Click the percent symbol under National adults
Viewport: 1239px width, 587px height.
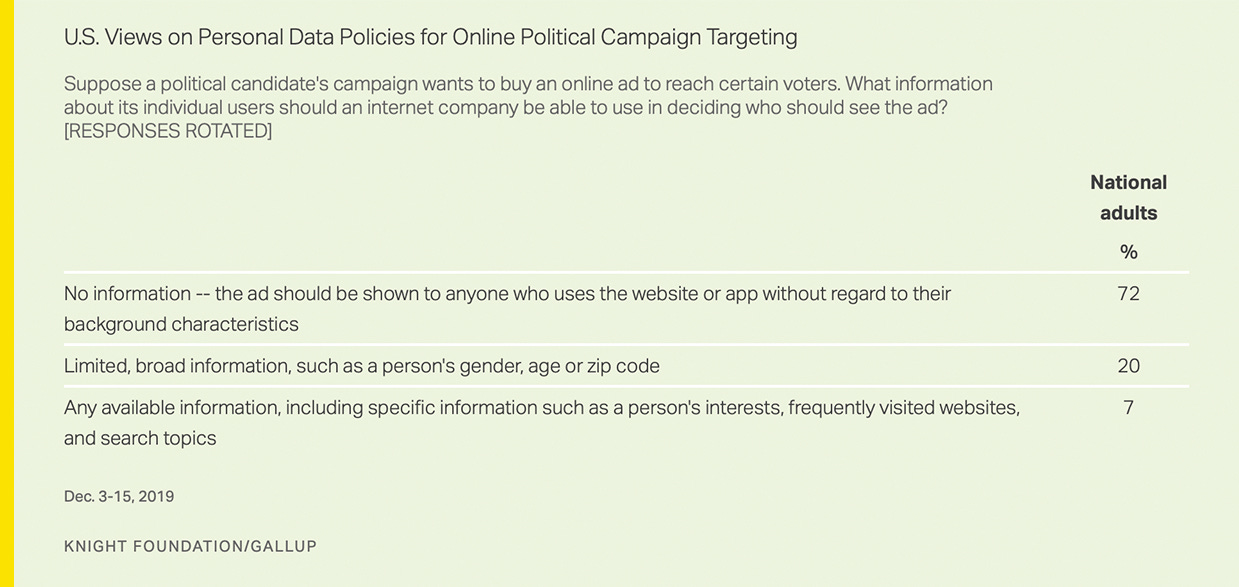[x=1129, y=252]
